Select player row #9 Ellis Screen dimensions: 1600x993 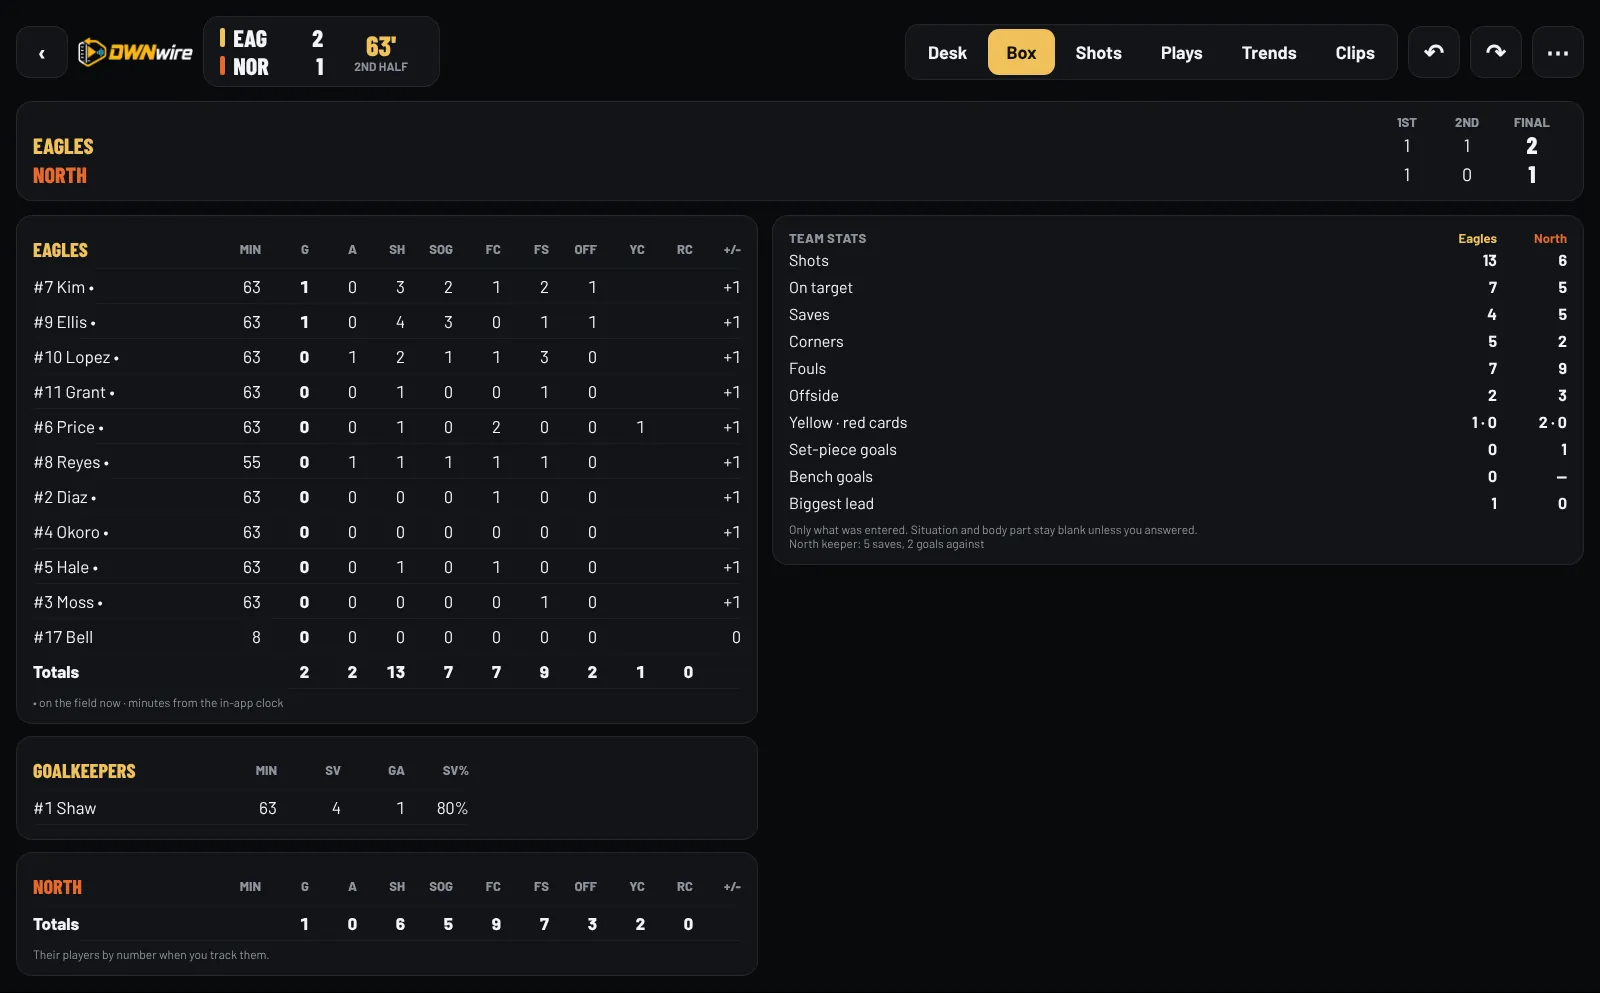click(387, 322)
